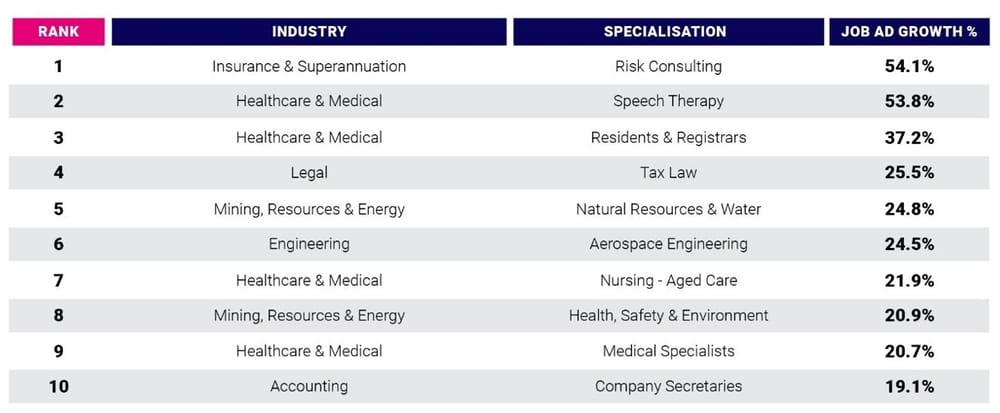1000x413 pixels.
Task: Click the JOB AD GROWTH % header
Action: (908, 31)
